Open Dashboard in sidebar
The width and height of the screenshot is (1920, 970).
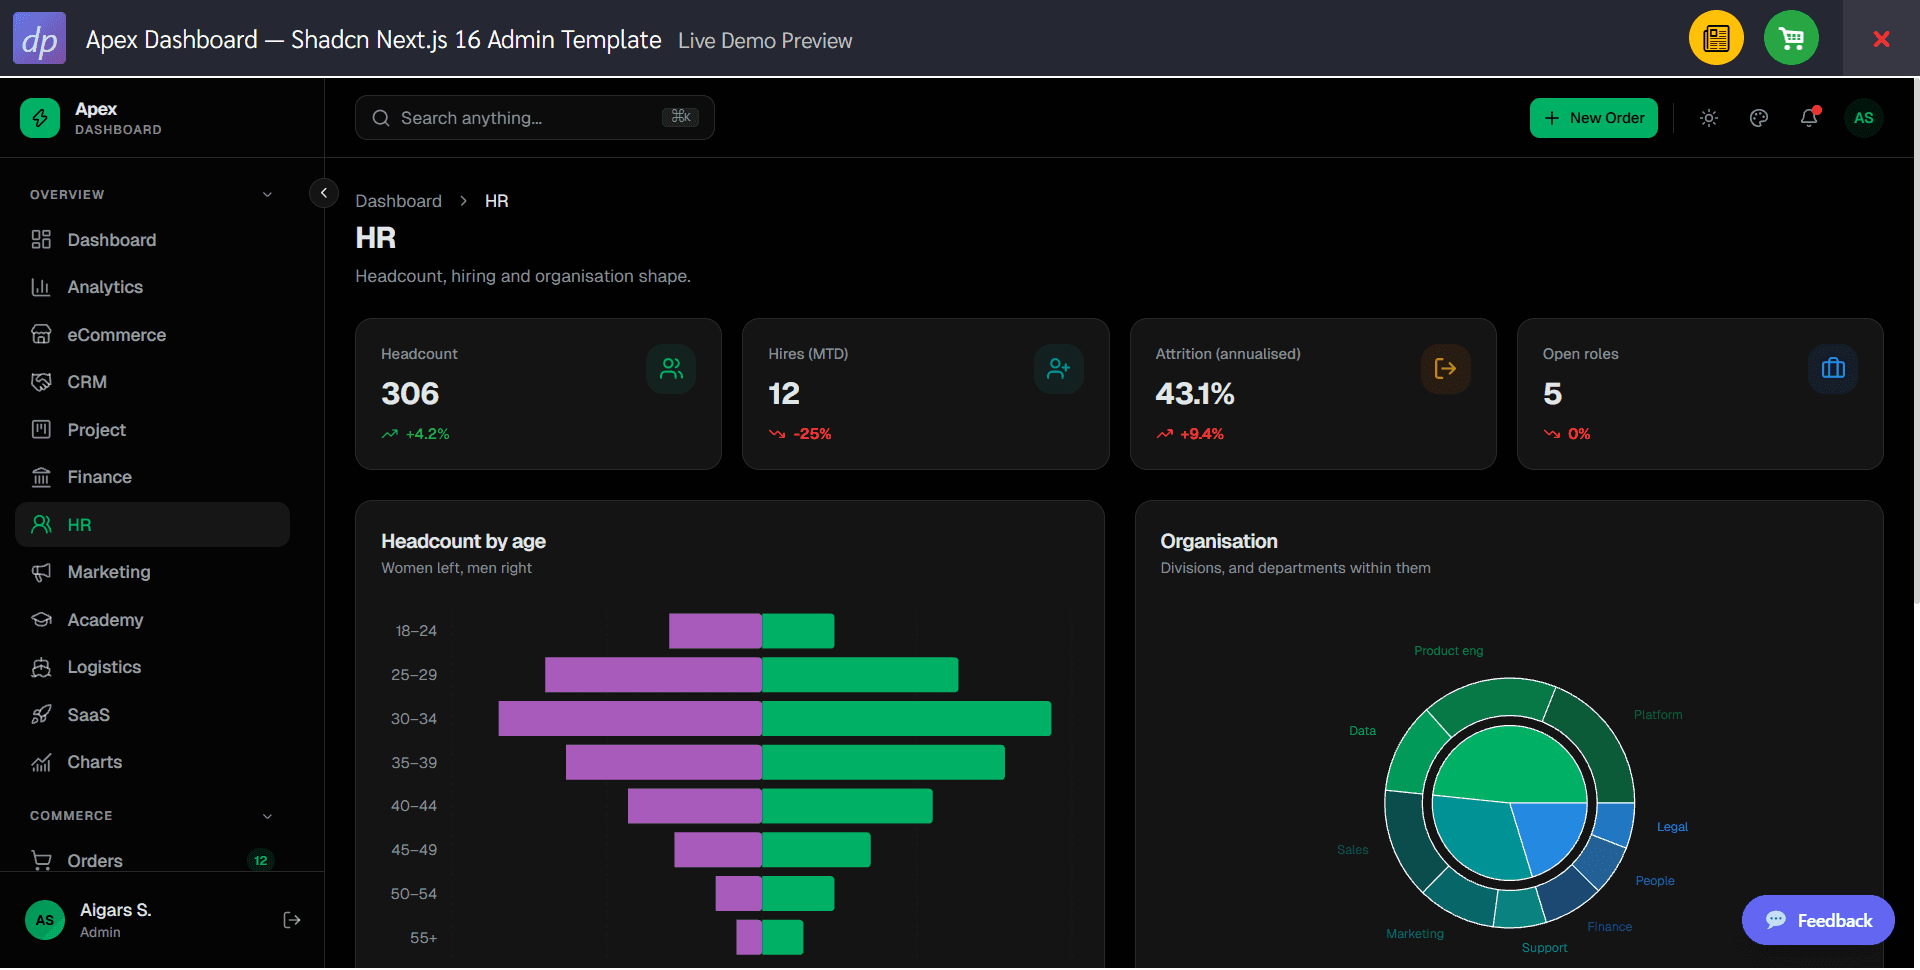click(152, 240)
